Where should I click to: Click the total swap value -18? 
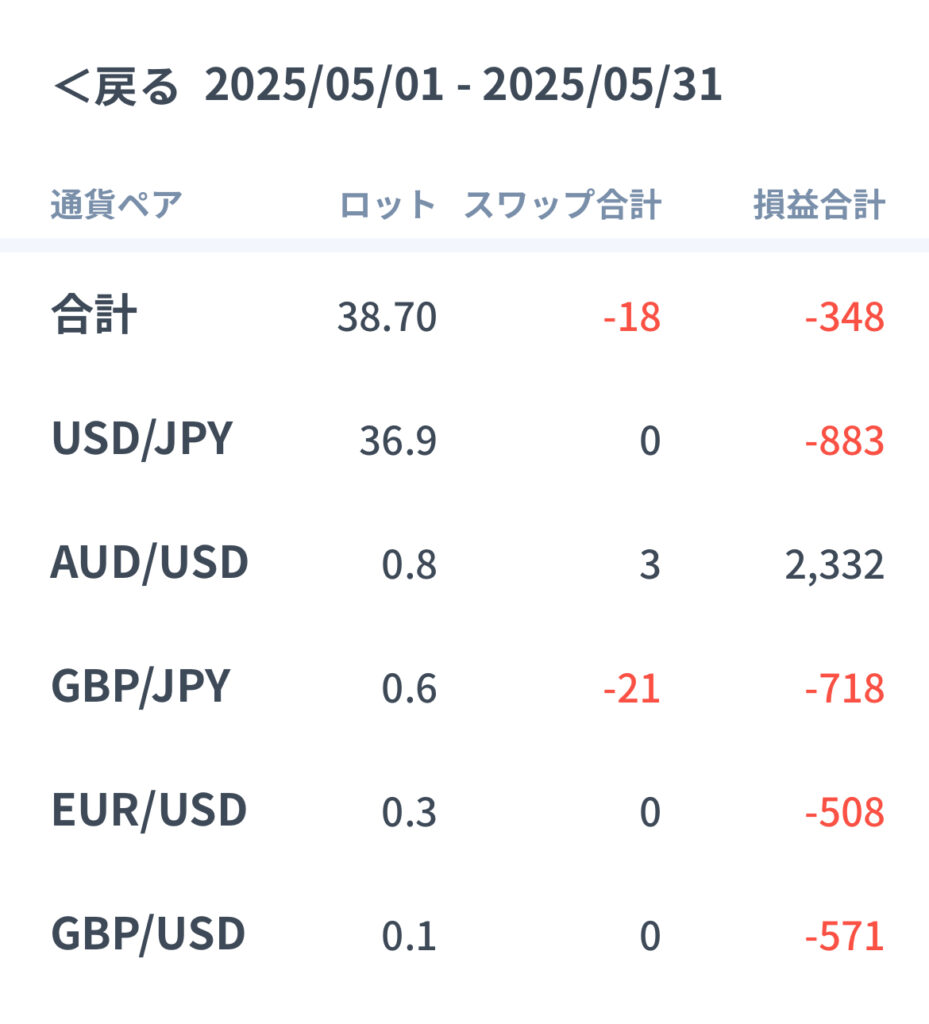point(632,317)
